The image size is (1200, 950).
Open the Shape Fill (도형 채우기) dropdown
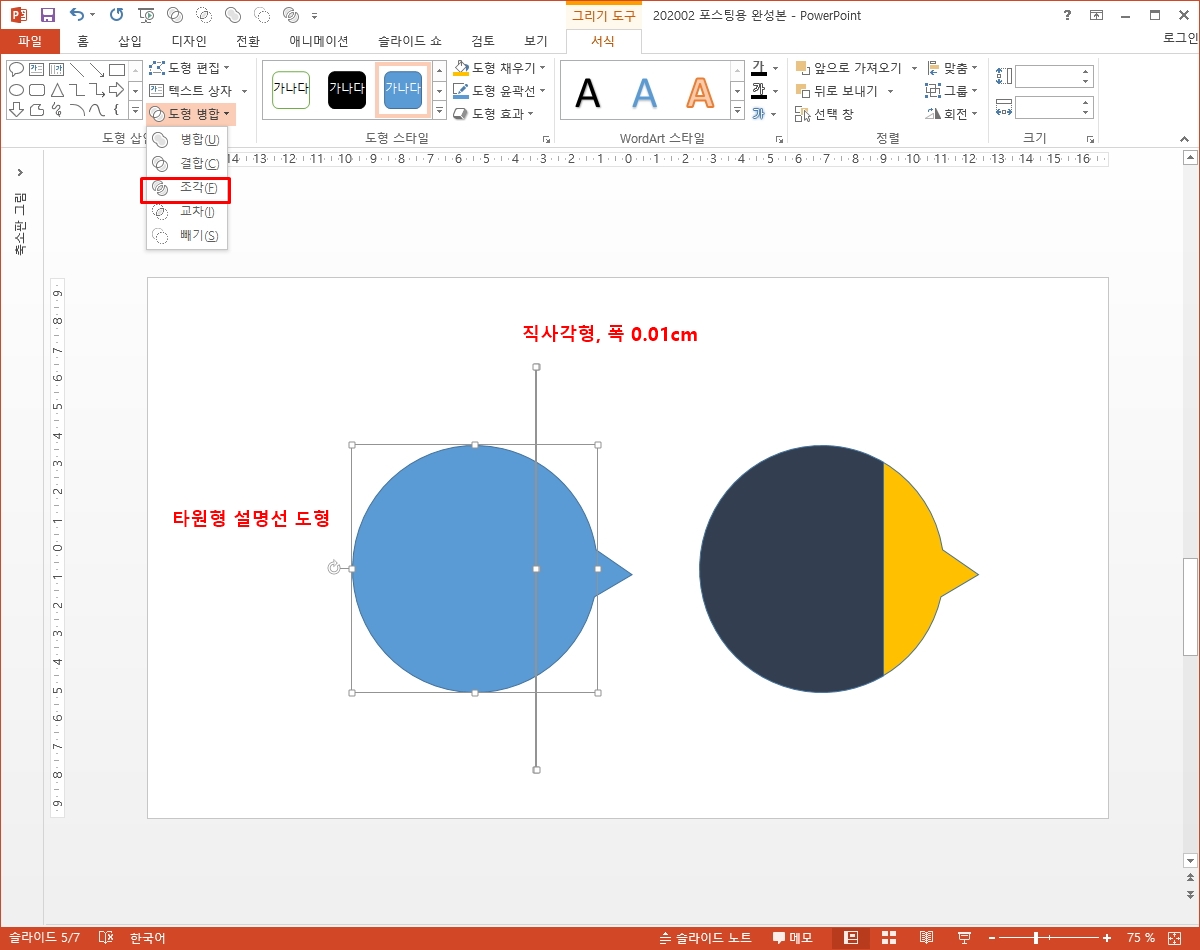(500, 68)
